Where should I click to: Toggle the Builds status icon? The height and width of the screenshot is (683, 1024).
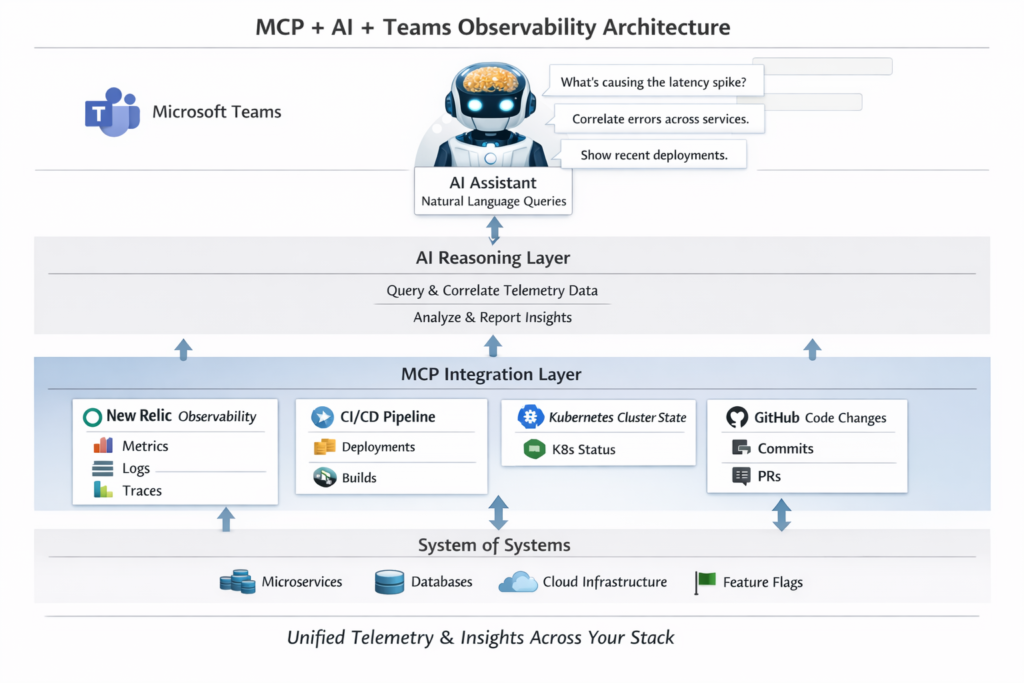click(x=323, y=477)
